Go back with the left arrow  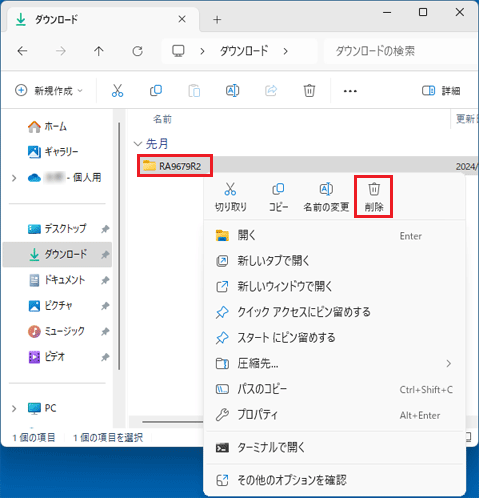(x=22, y=51)
